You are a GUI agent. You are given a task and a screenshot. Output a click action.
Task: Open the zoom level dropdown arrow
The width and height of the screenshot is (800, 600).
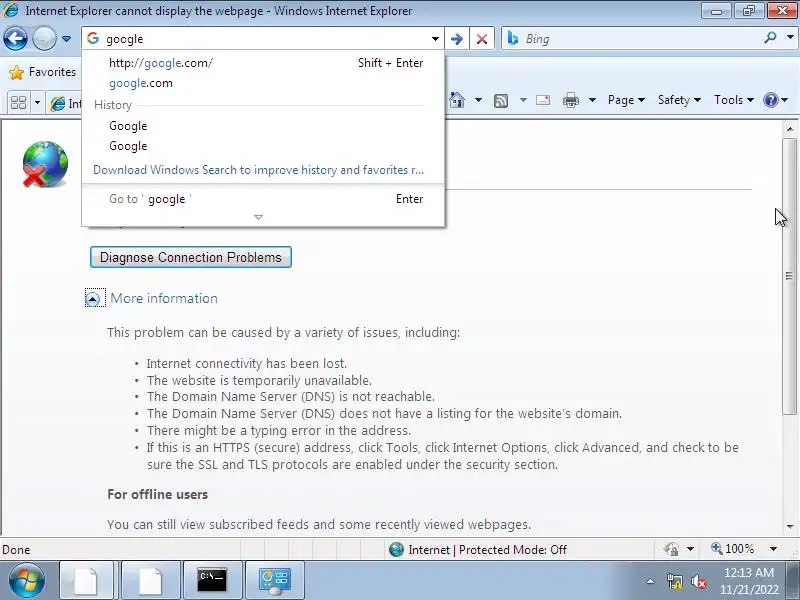pyautogui.click(x=773, y=549)
